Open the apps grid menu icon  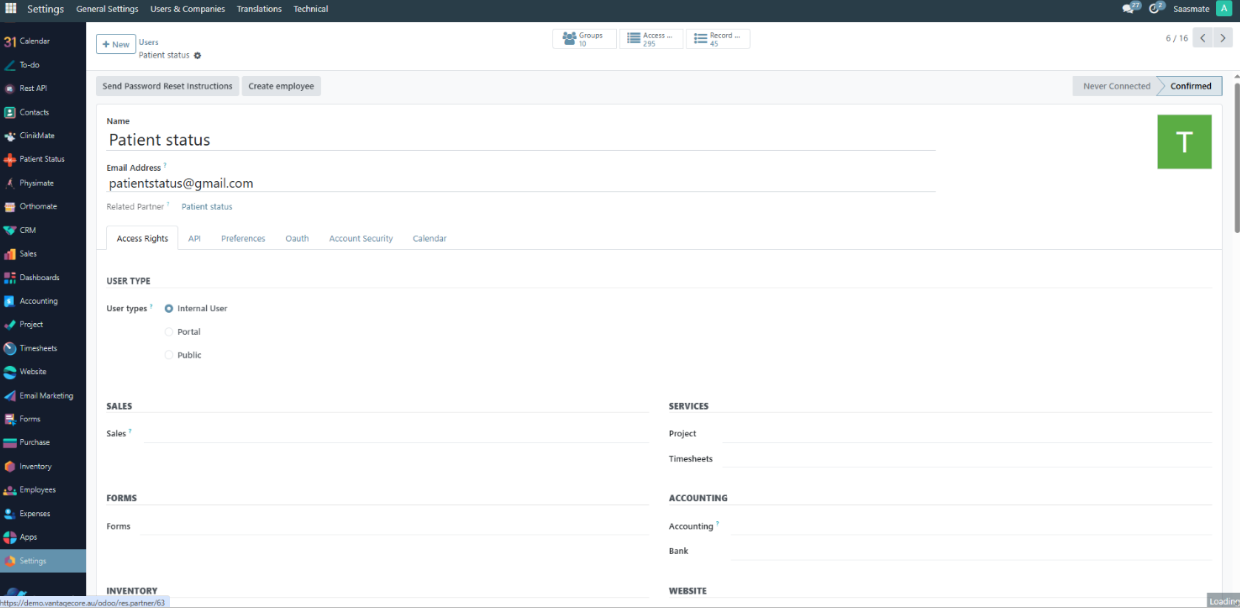(x=10, y=9)
